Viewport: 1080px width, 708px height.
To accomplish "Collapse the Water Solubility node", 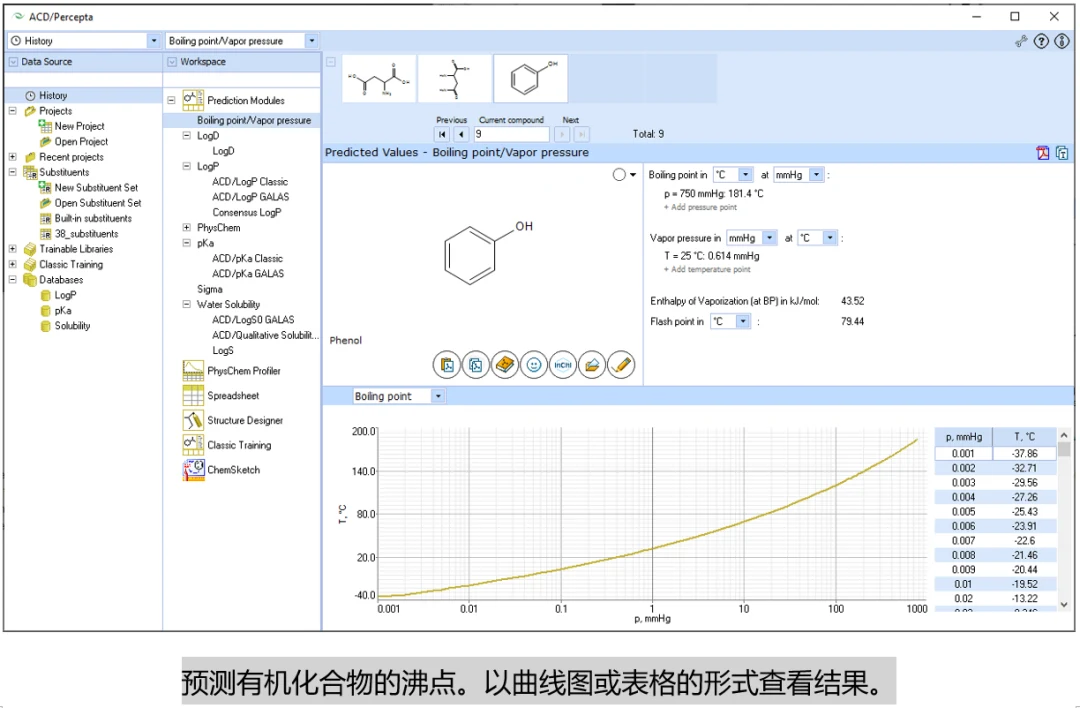I will 187,304.
